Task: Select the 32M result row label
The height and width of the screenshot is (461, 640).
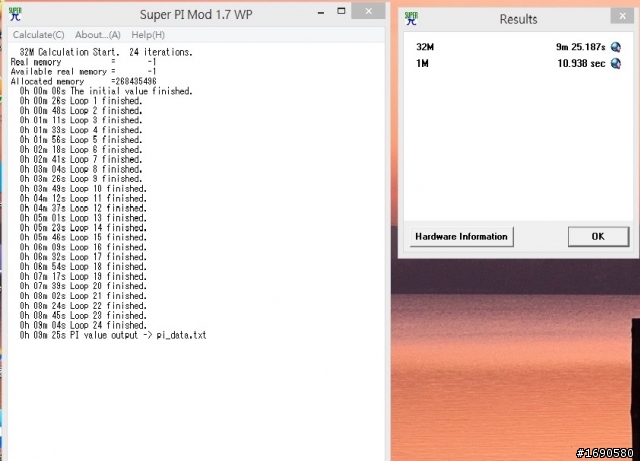Action: 425,47
